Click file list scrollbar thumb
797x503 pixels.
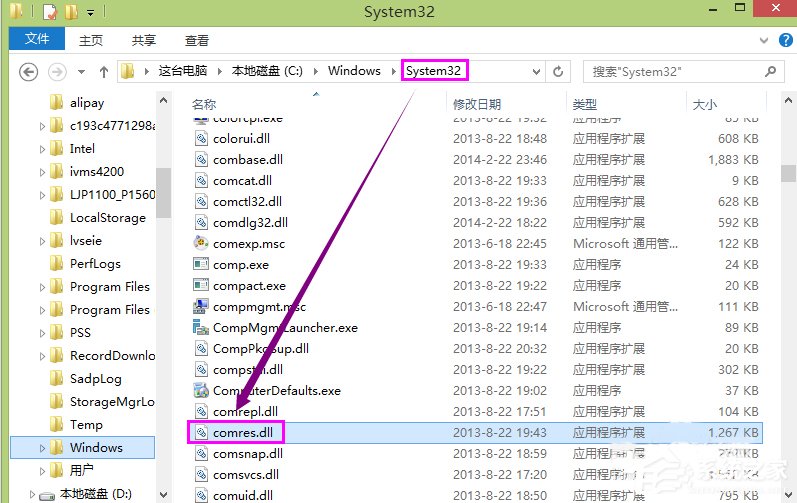[x=788, y=173]
